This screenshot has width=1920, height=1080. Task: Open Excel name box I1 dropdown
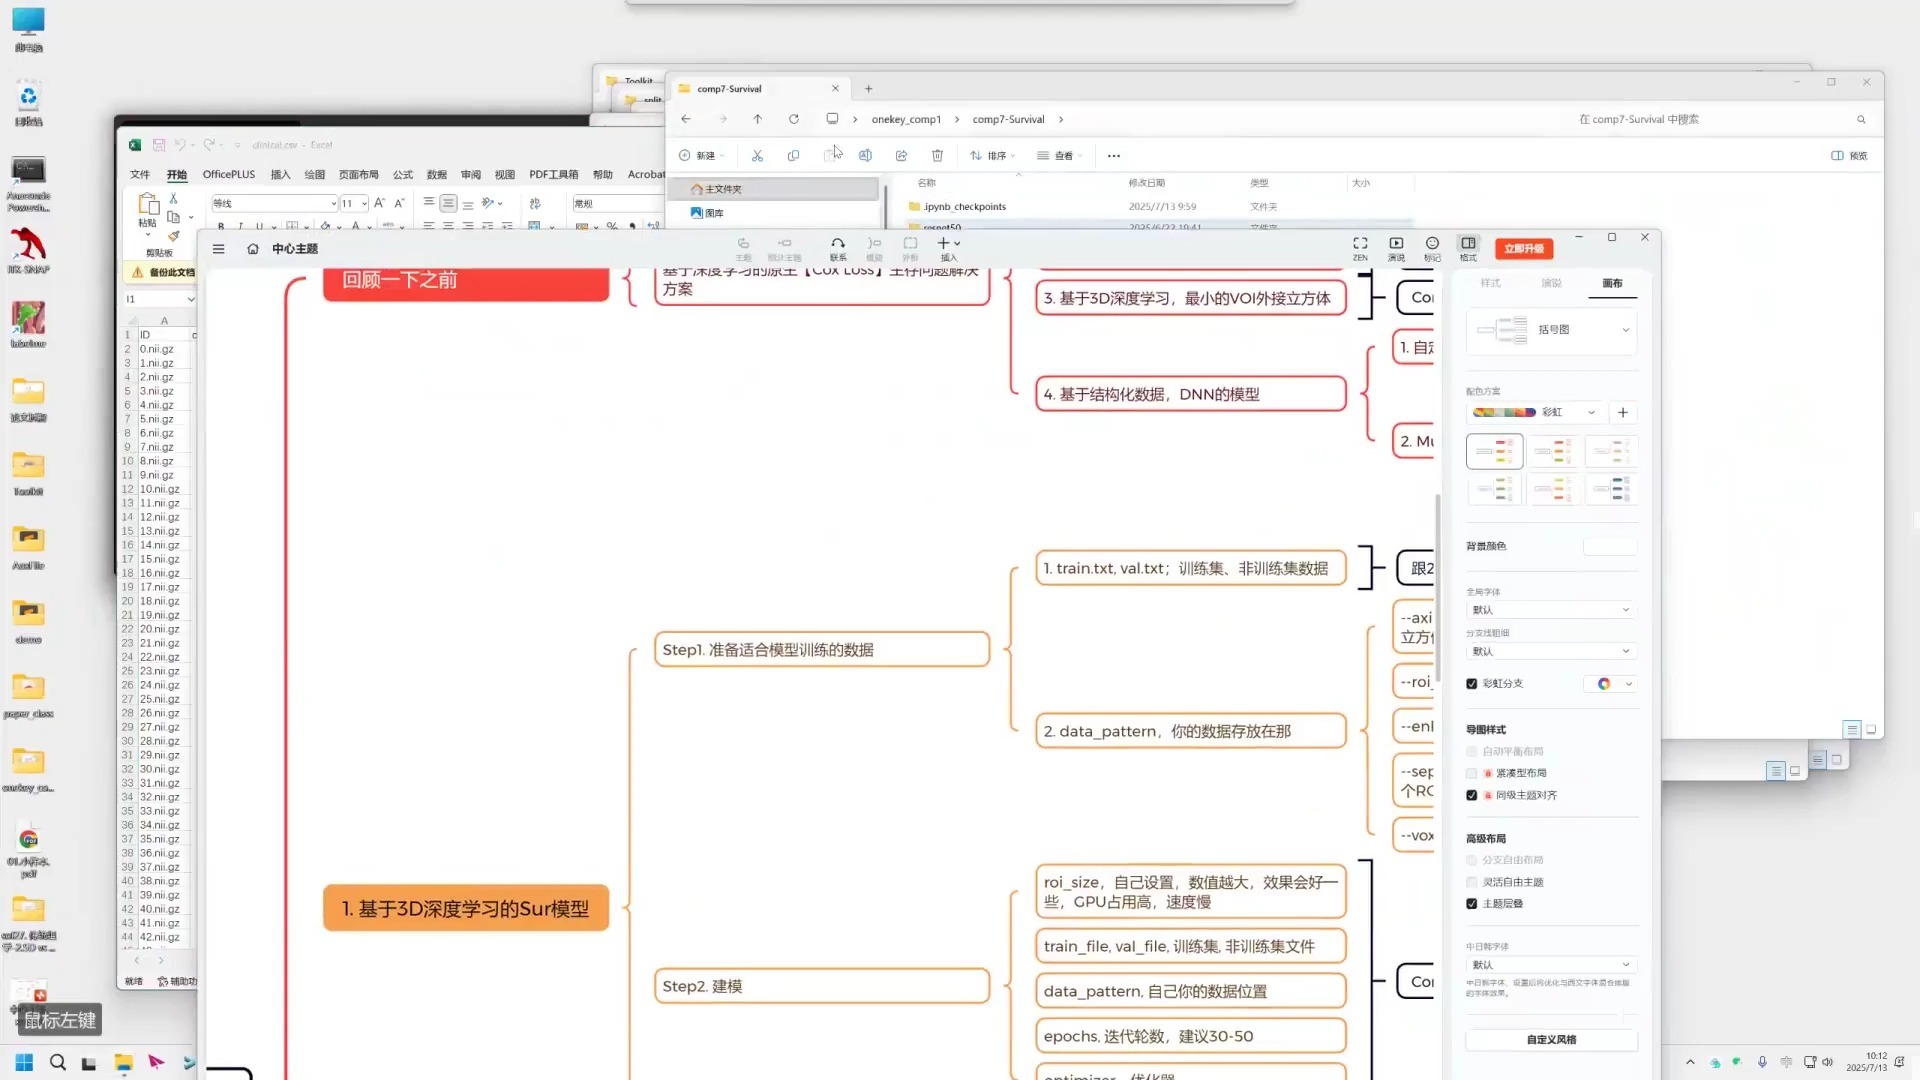(x=190, y=299)
